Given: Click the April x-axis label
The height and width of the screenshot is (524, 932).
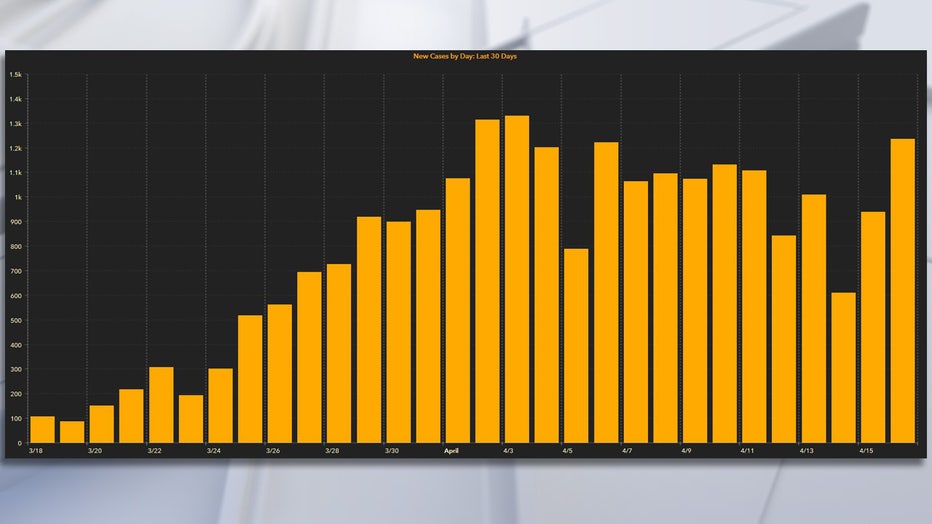Looking at the screenshot, I should coord(451,451).
